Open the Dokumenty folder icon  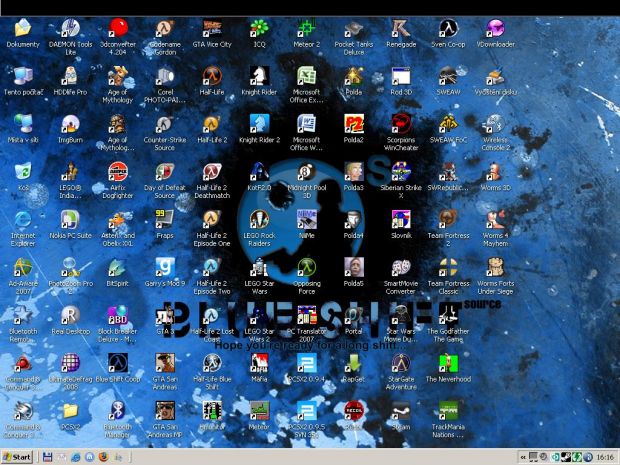click(x=23, y=28)
